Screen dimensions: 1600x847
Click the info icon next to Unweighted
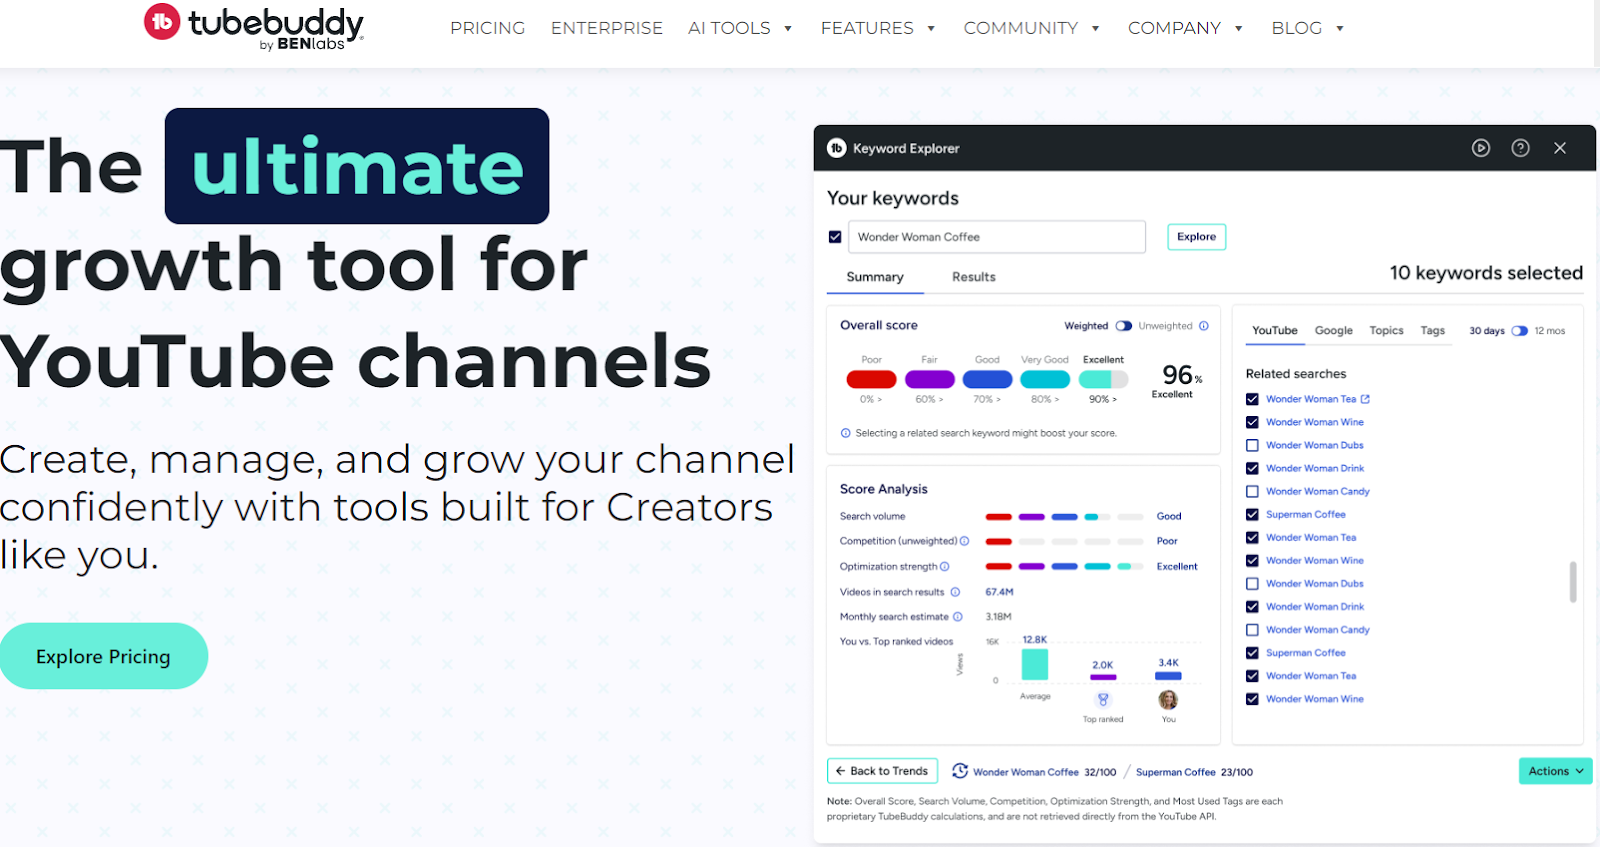1204,326
